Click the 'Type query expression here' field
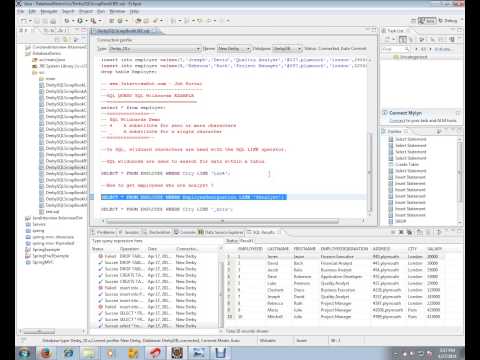 (155, 241)
